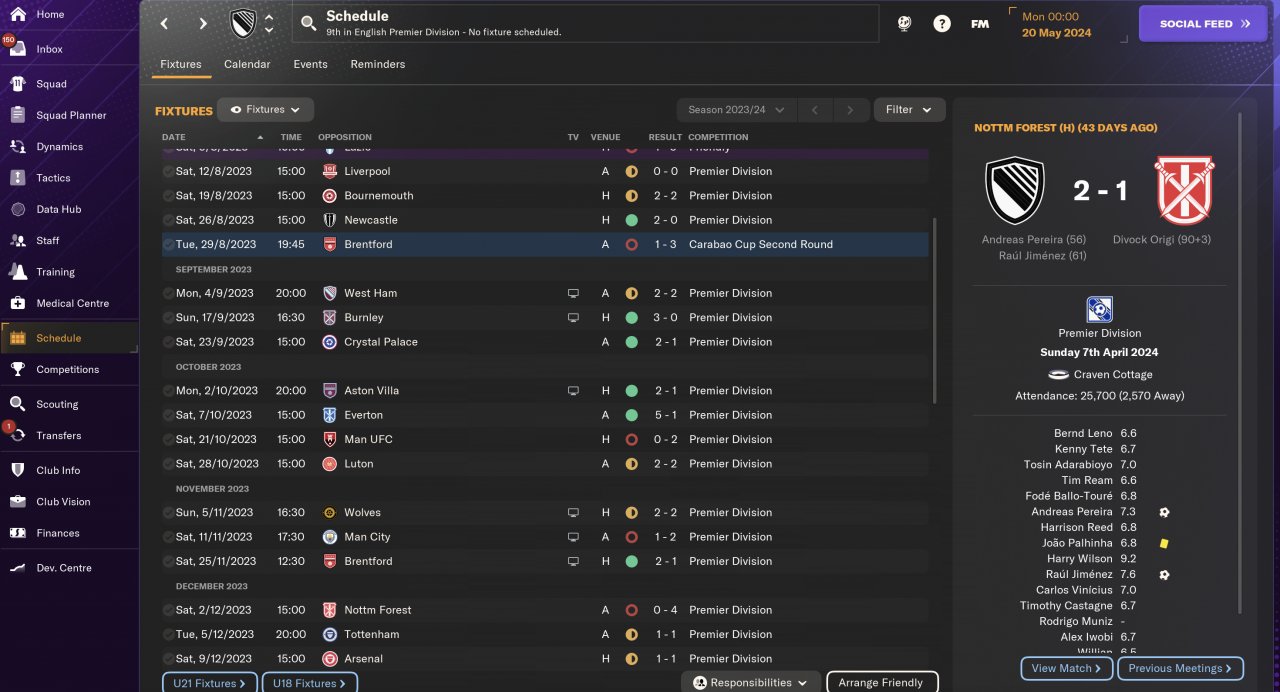Toggle the checkmark on the Burnley fixture
The image size is (1280, 692).
click(168, 318)
